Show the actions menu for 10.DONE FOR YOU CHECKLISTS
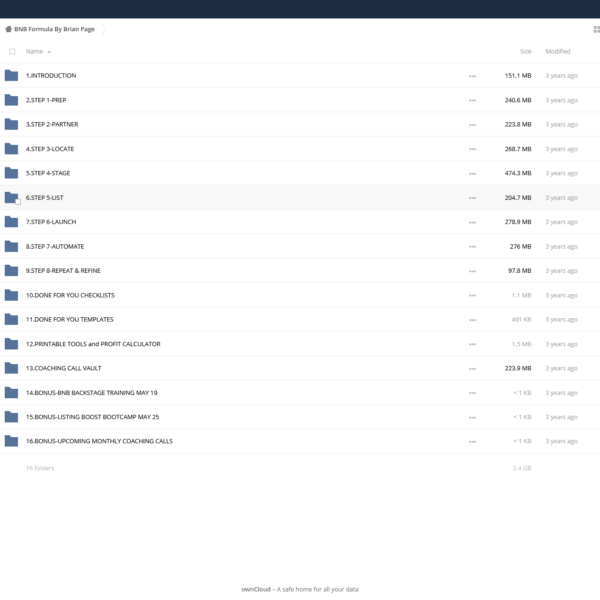The height and width of the screenshot is (600, 600). pyautogui.click(x=473, y=296)
